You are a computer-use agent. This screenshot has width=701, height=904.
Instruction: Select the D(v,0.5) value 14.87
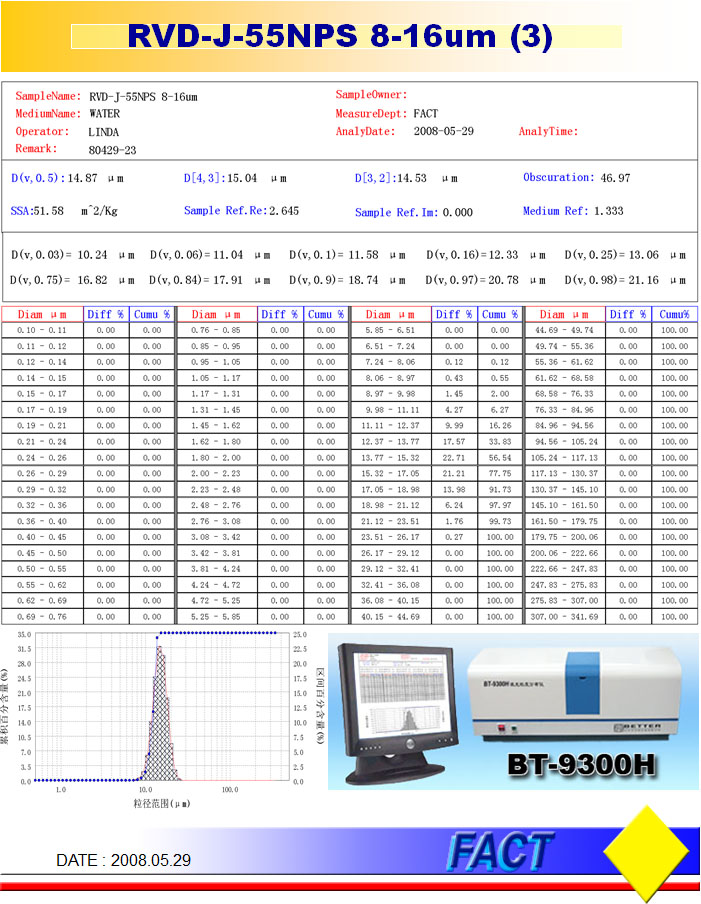[x=82, y=178]
